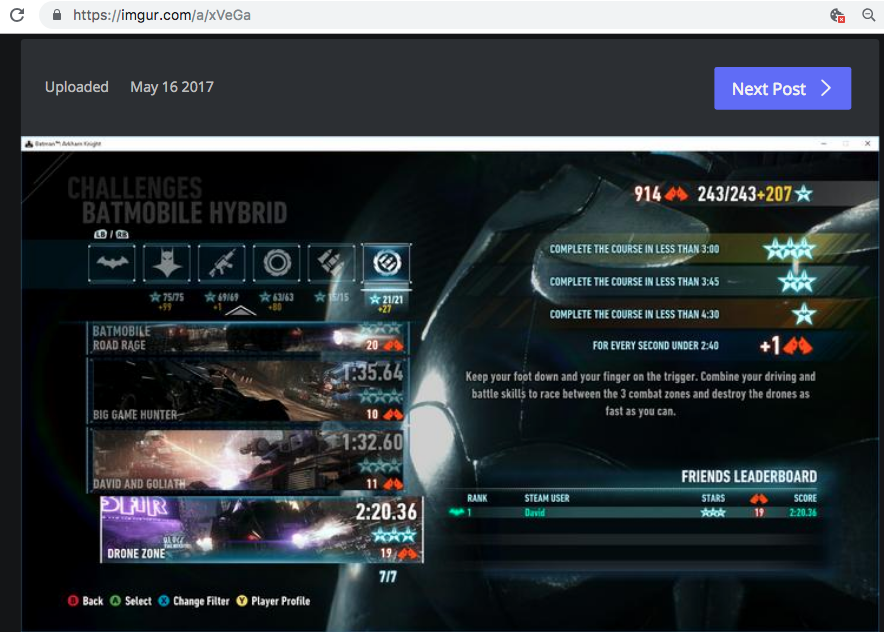This screenshot has height=632, width=884.
Task: Click the BATMOBILE HYBRID heading
Action: 184,213
